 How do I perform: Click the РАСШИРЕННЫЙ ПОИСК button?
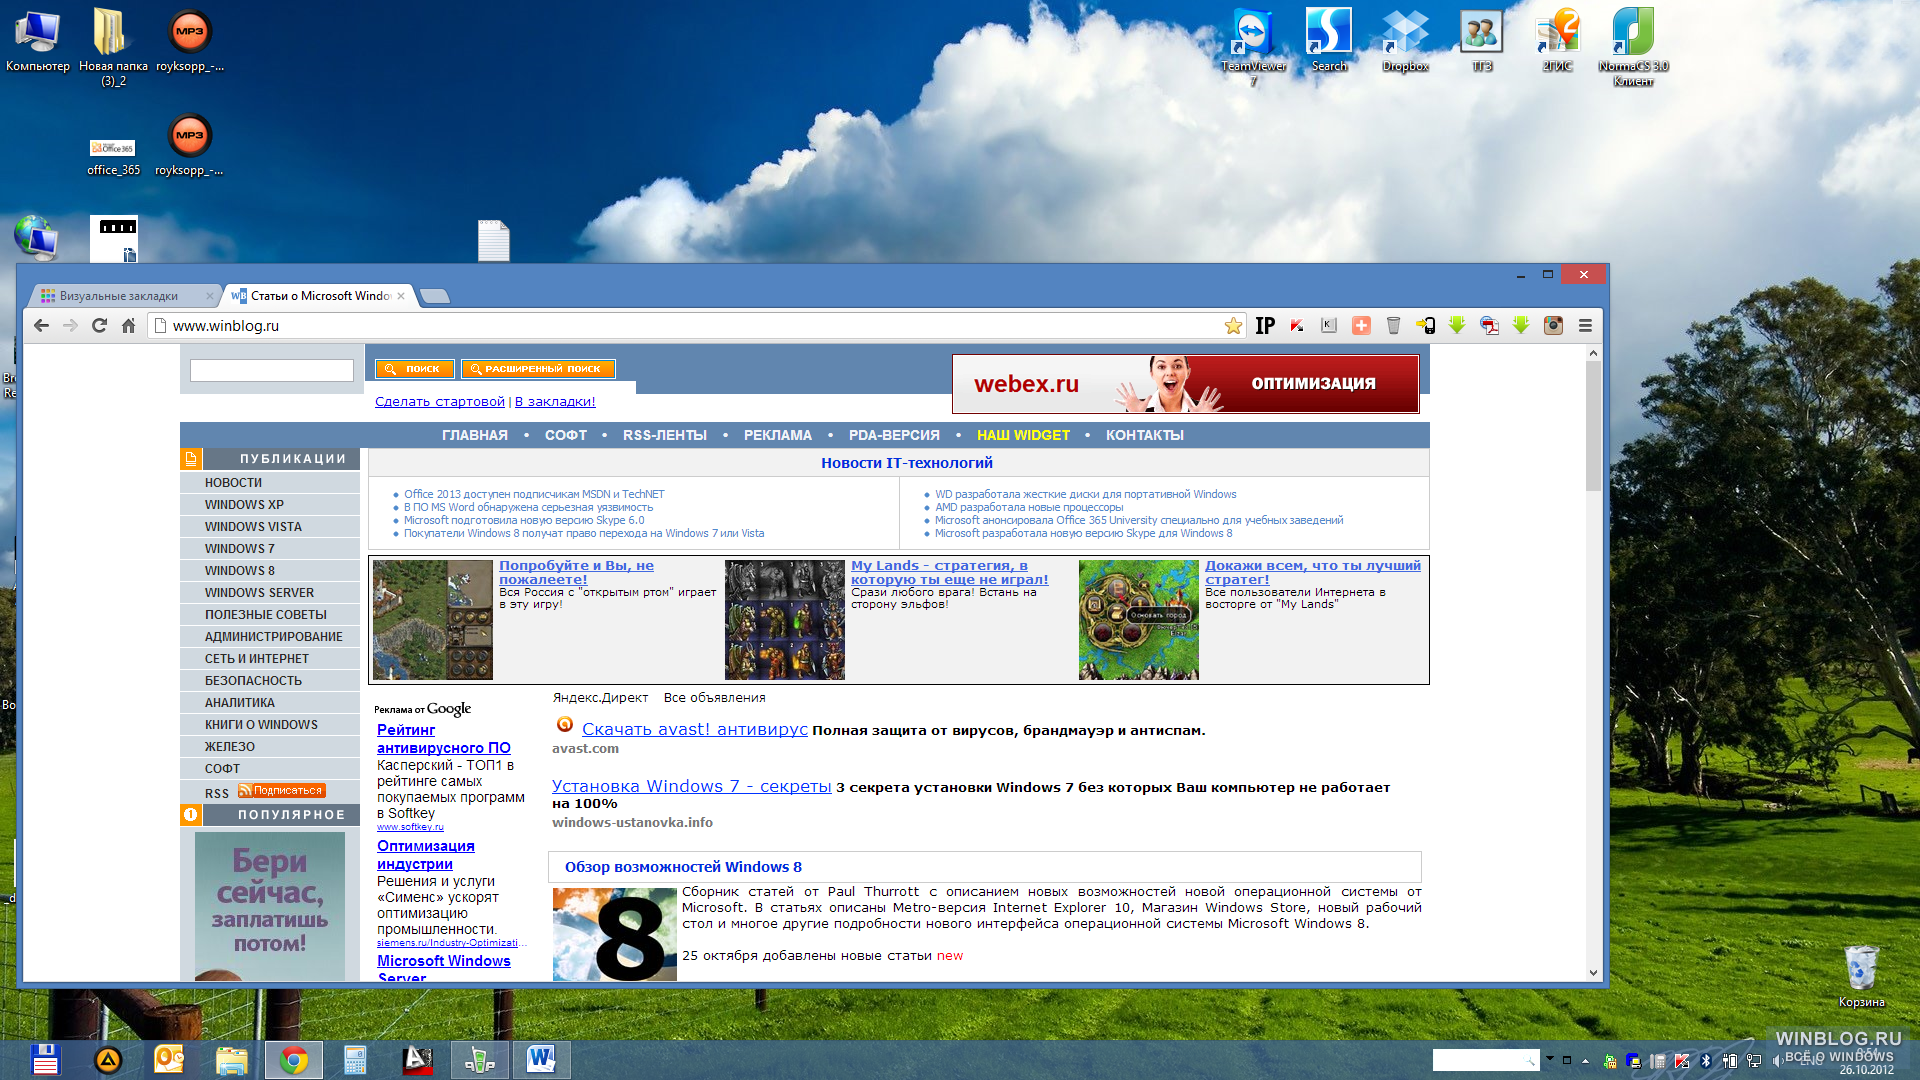[x=538, y=369]
